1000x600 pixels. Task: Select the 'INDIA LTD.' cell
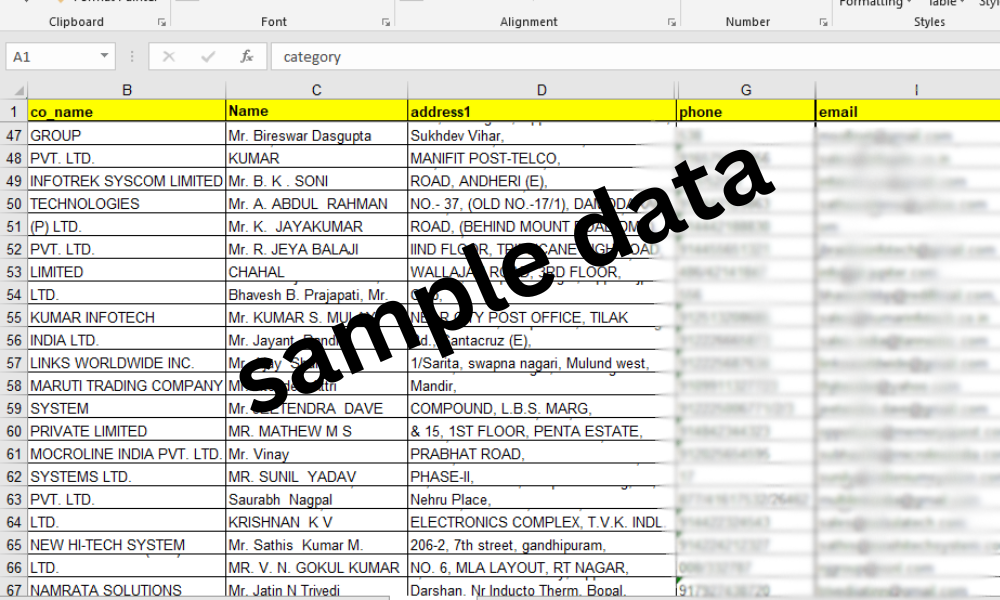tap(127, 340)
